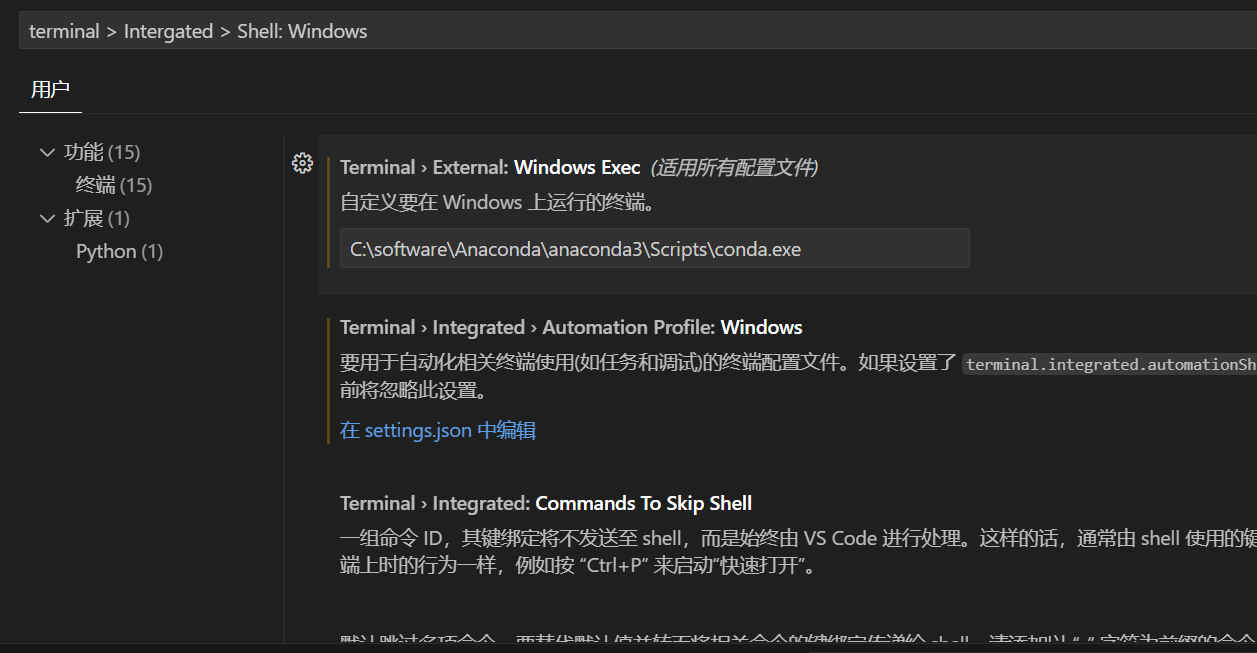Select the 功能 (15) category label

102,152
